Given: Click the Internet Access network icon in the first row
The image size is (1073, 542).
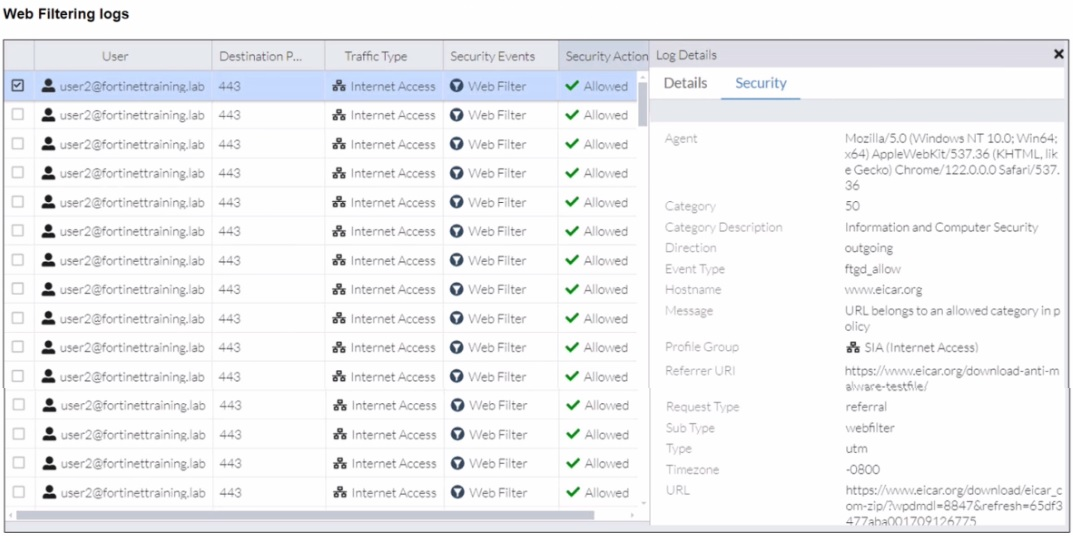Looking at the screenshot, I should tap(339, 86).
